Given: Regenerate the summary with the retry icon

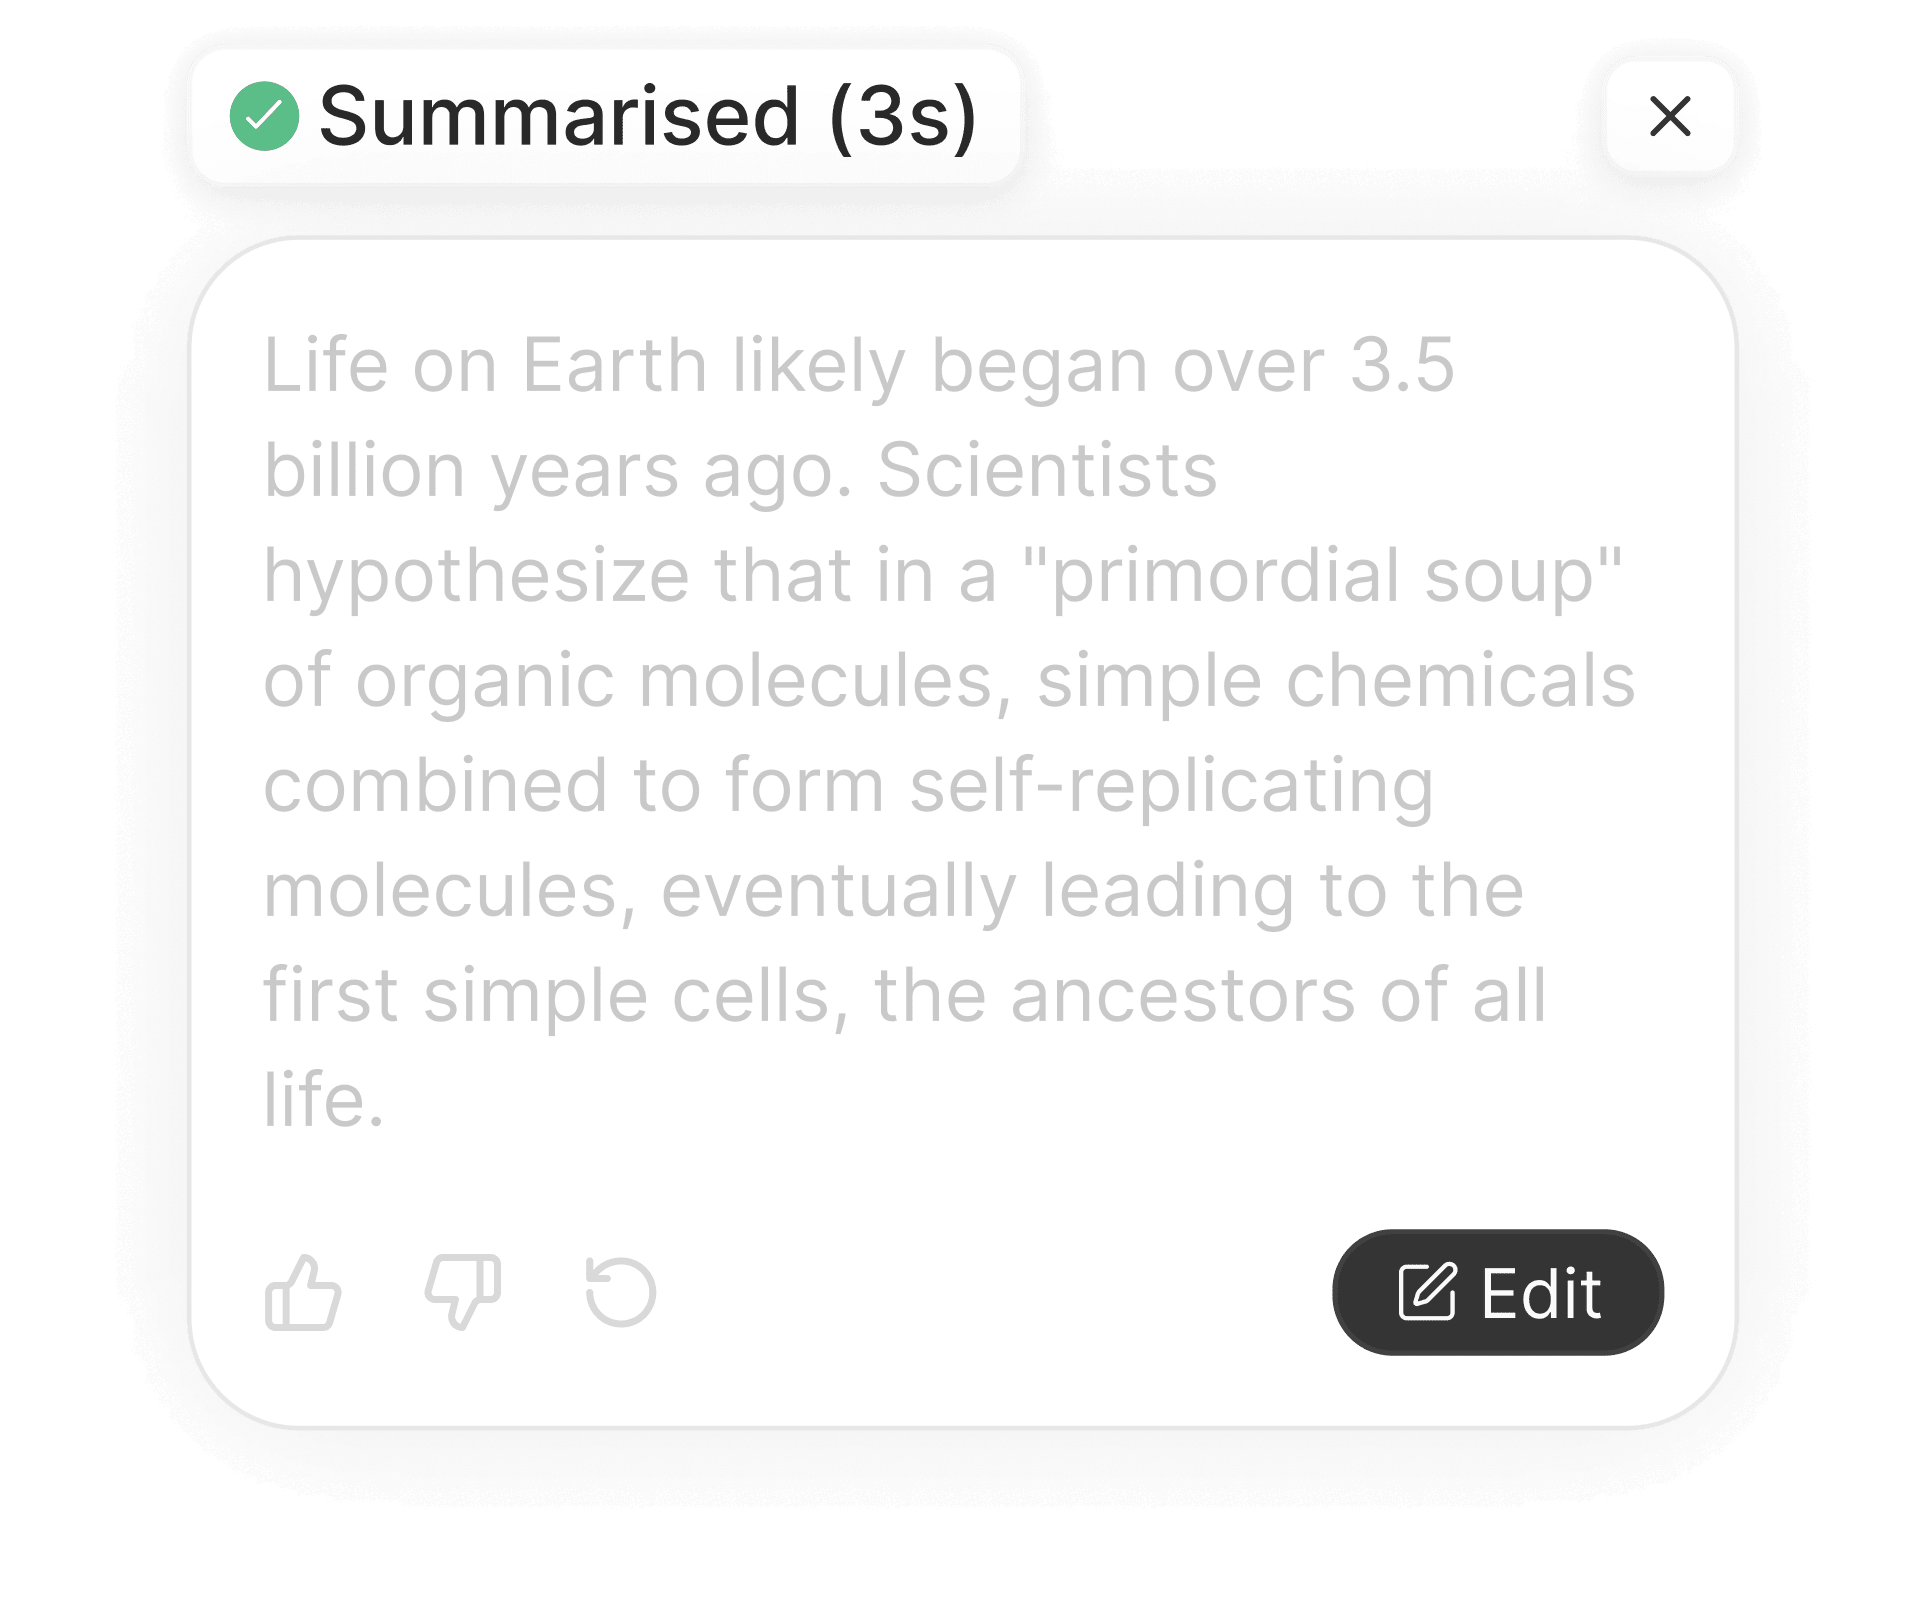Looking at the screenshot, I should [620, 1293].
